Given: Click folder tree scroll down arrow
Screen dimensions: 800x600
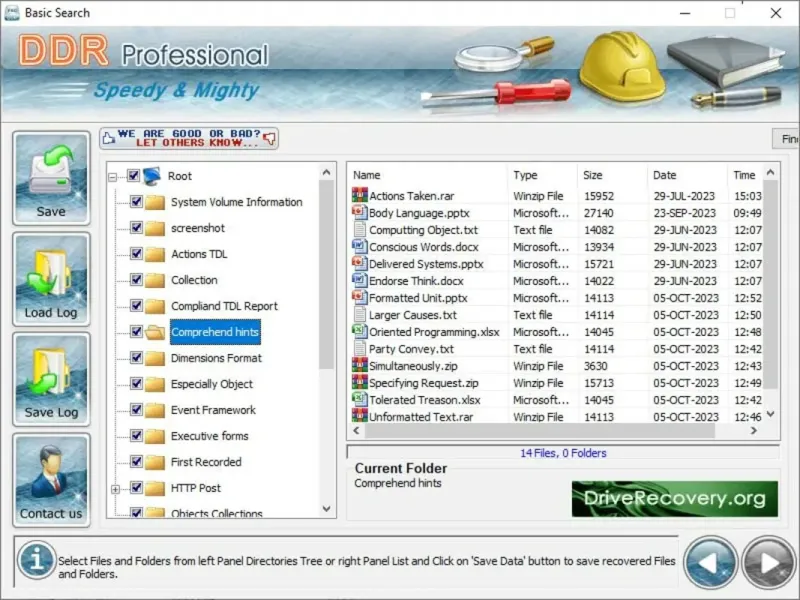Looking at the screenshot, I should point(327,509).
